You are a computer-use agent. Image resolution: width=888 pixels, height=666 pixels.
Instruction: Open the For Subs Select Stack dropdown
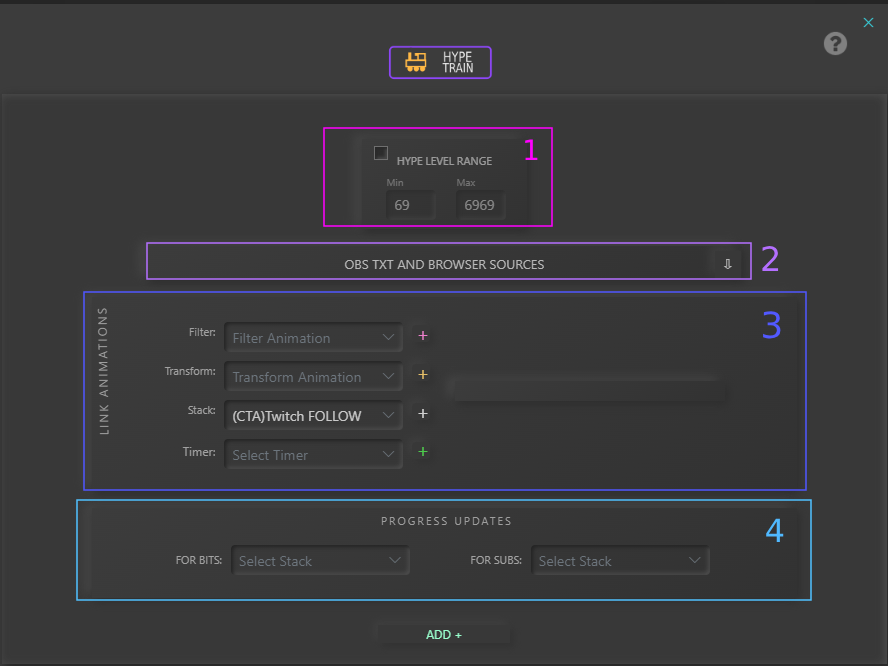(x=620, y=561)
